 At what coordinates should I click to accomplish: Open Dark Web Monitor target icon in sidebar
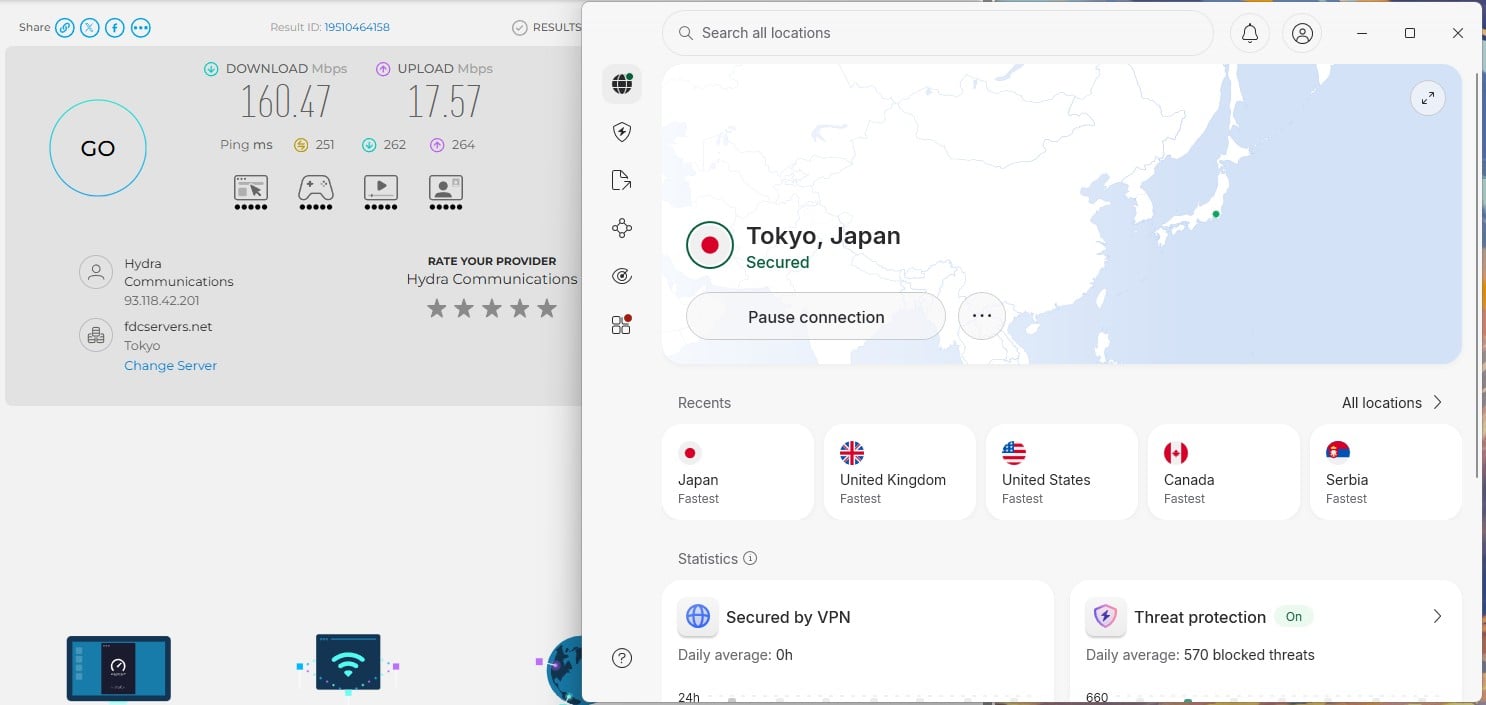(x=622, y=276)
